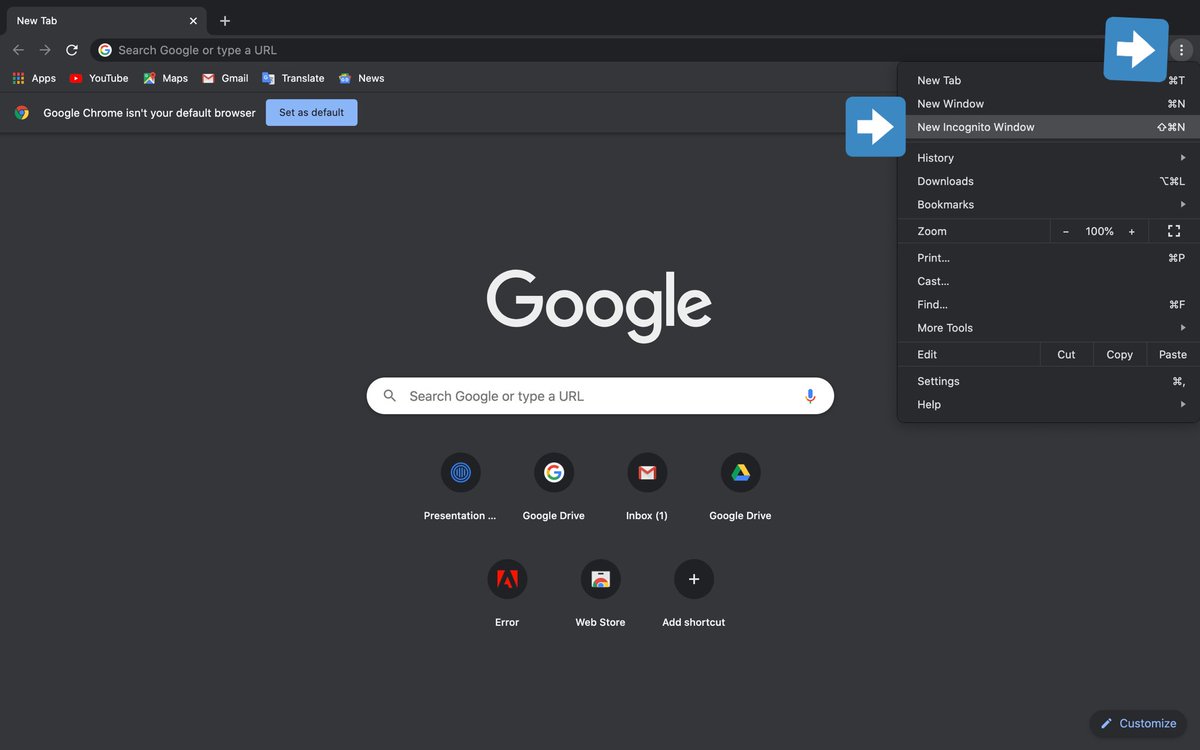
Task: Close the New Tab tab
Action: [x=193, y=21]
